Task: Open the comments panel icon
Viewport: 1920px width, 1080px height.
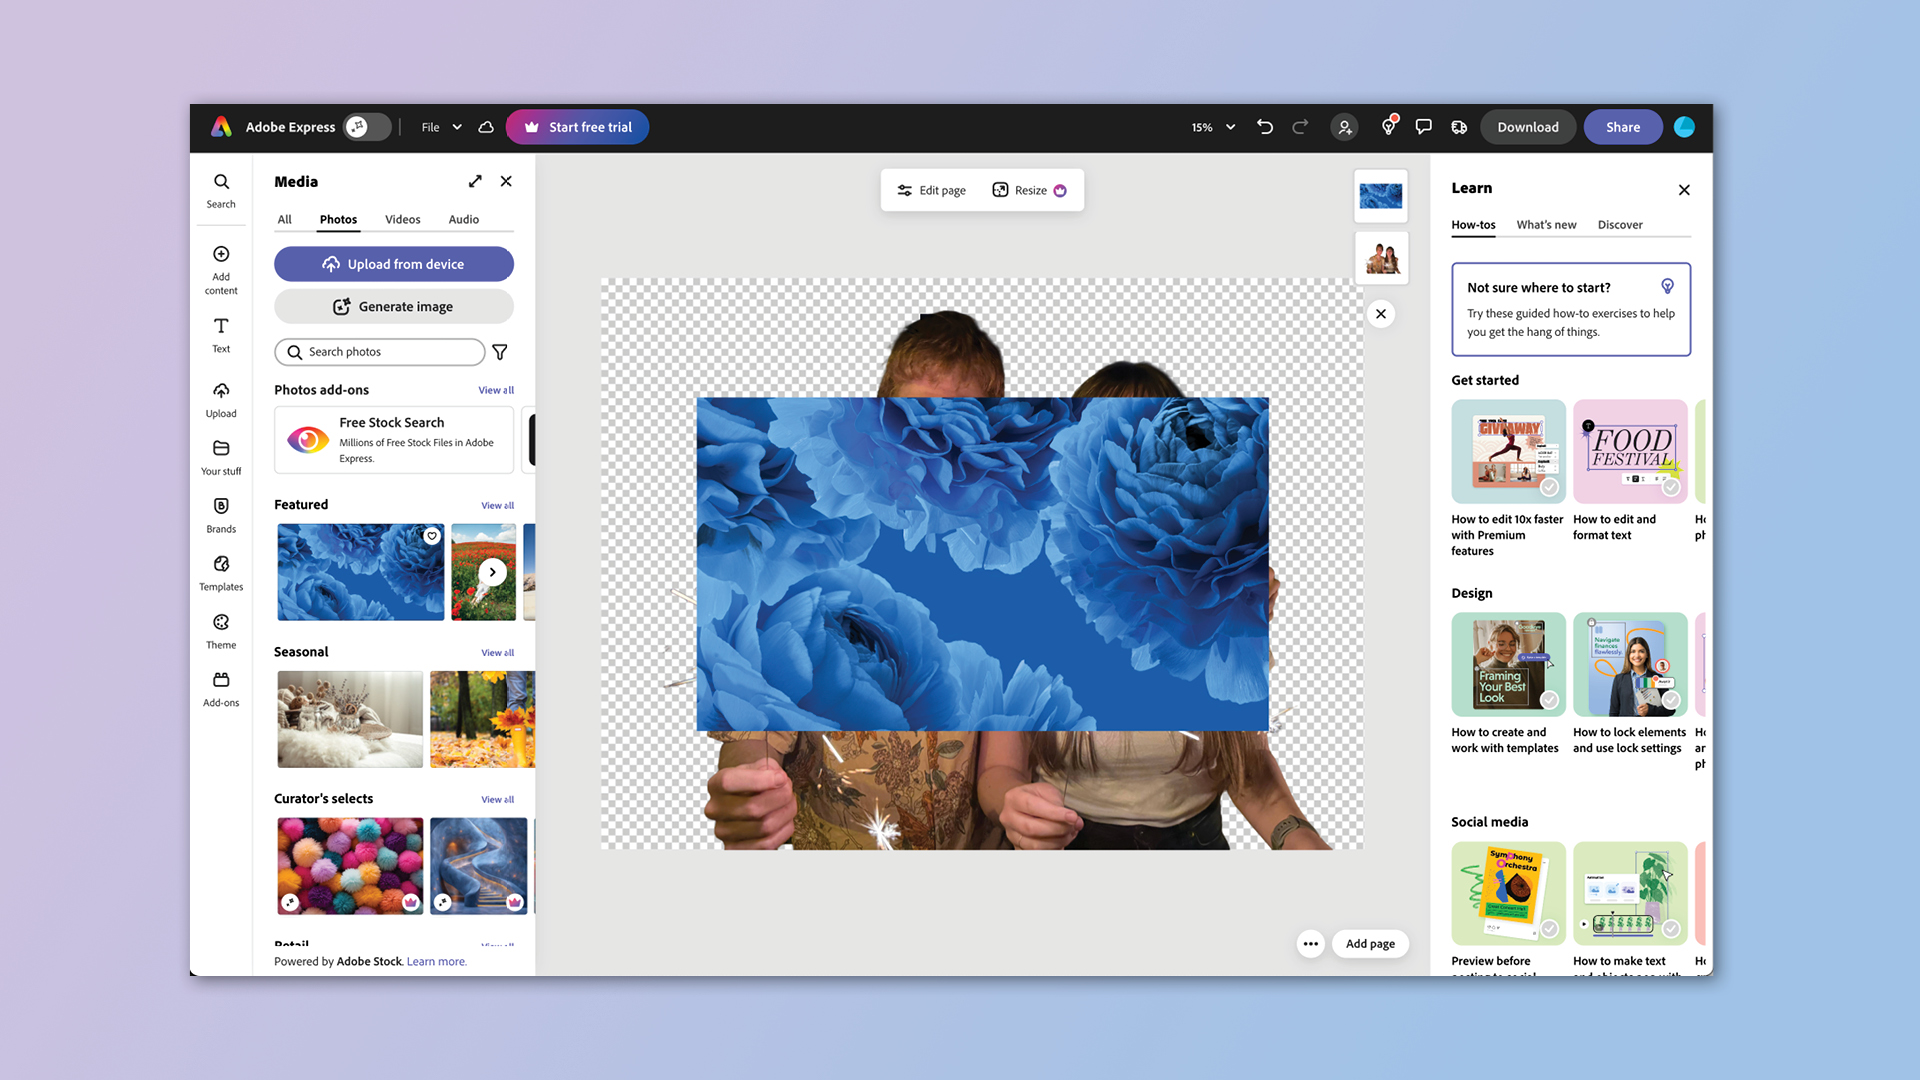Action: click(1424, 127)
